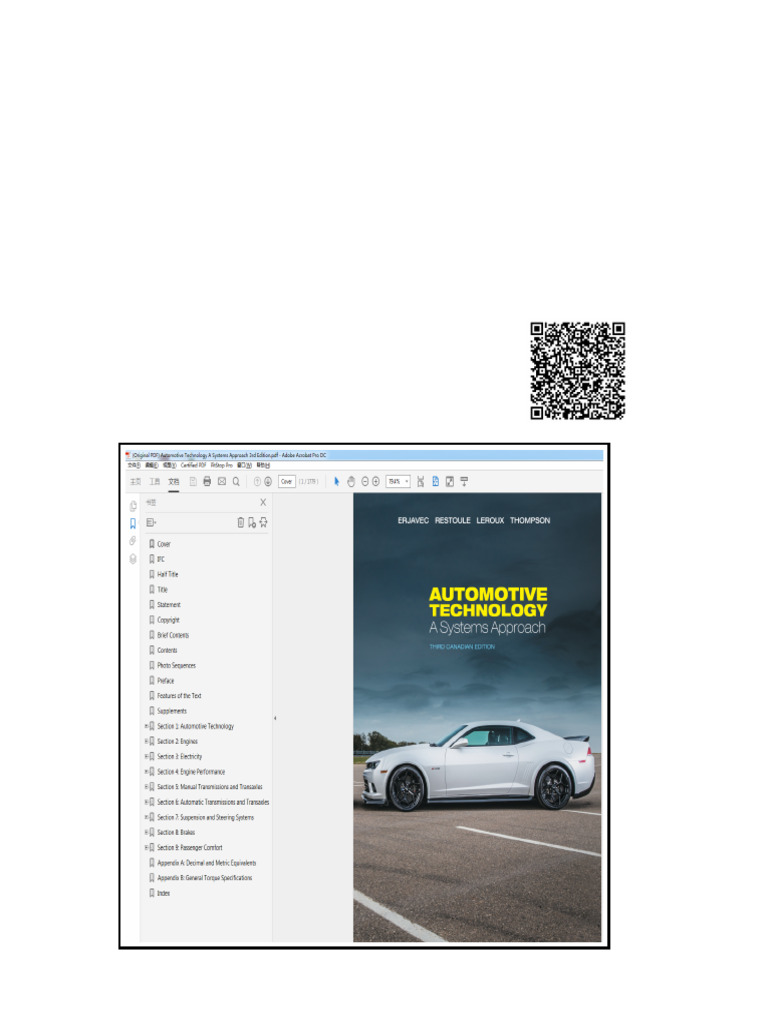Image resolution: width=768 pixels, height=1024 pixels.
Task: Open the Window (W) menu
Action: click(244, 466)
